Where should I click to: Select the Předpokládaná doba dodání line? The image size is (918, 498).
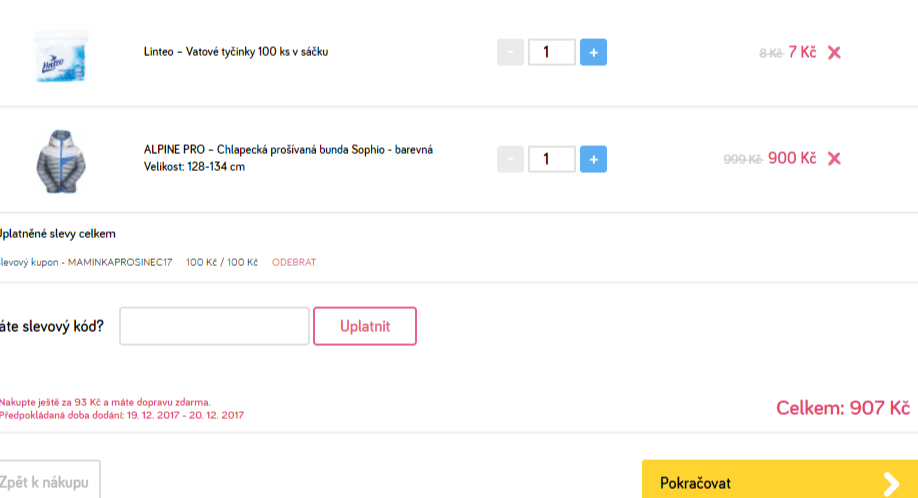point(122,415)
